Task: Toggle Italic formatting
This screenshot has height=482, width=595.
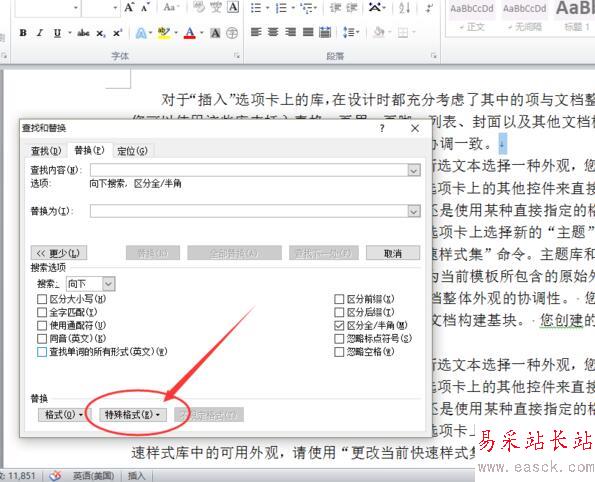Action: pyautogui.click(x=40, y=33)
